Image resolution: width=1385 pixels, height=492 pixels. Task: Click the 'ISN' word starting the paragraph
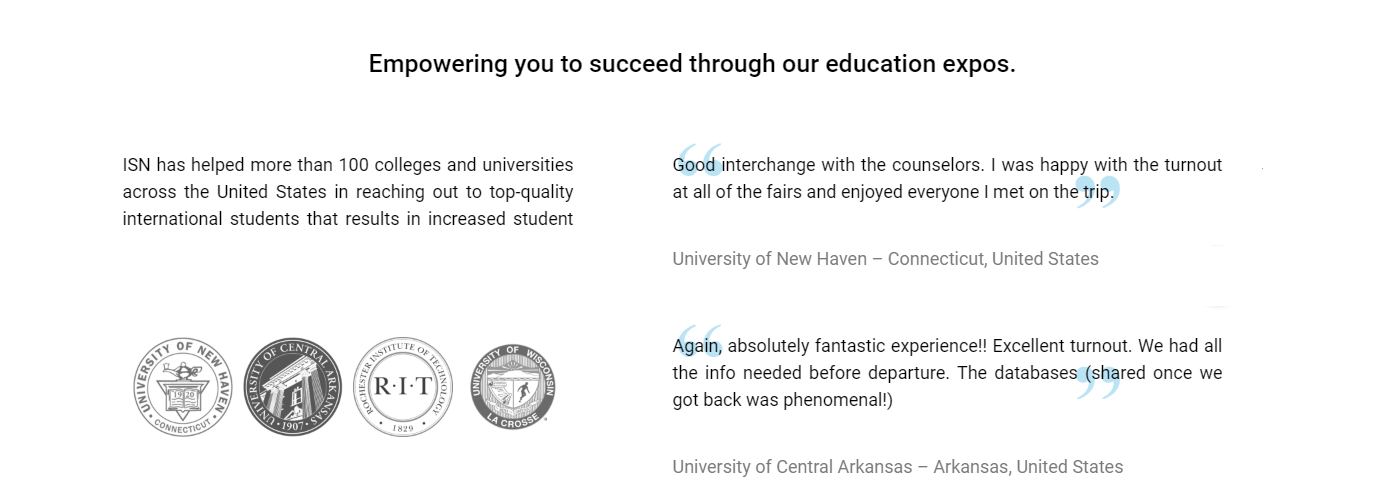[136, 165]
